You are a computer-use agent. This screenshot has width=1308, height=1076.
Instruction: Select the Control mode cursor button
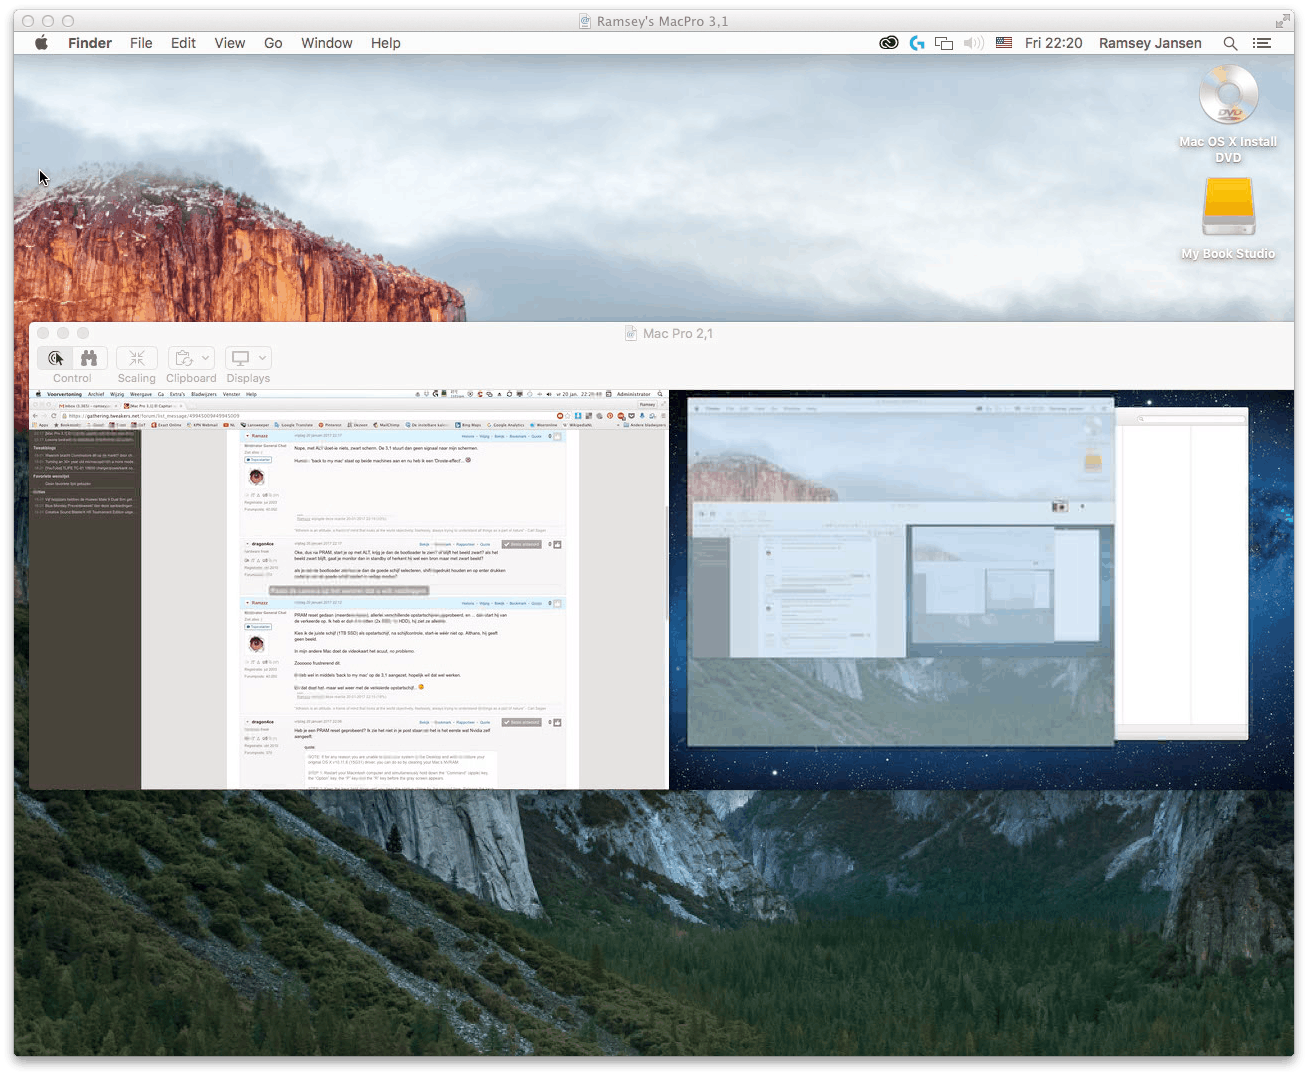click(x=56, y=358)
